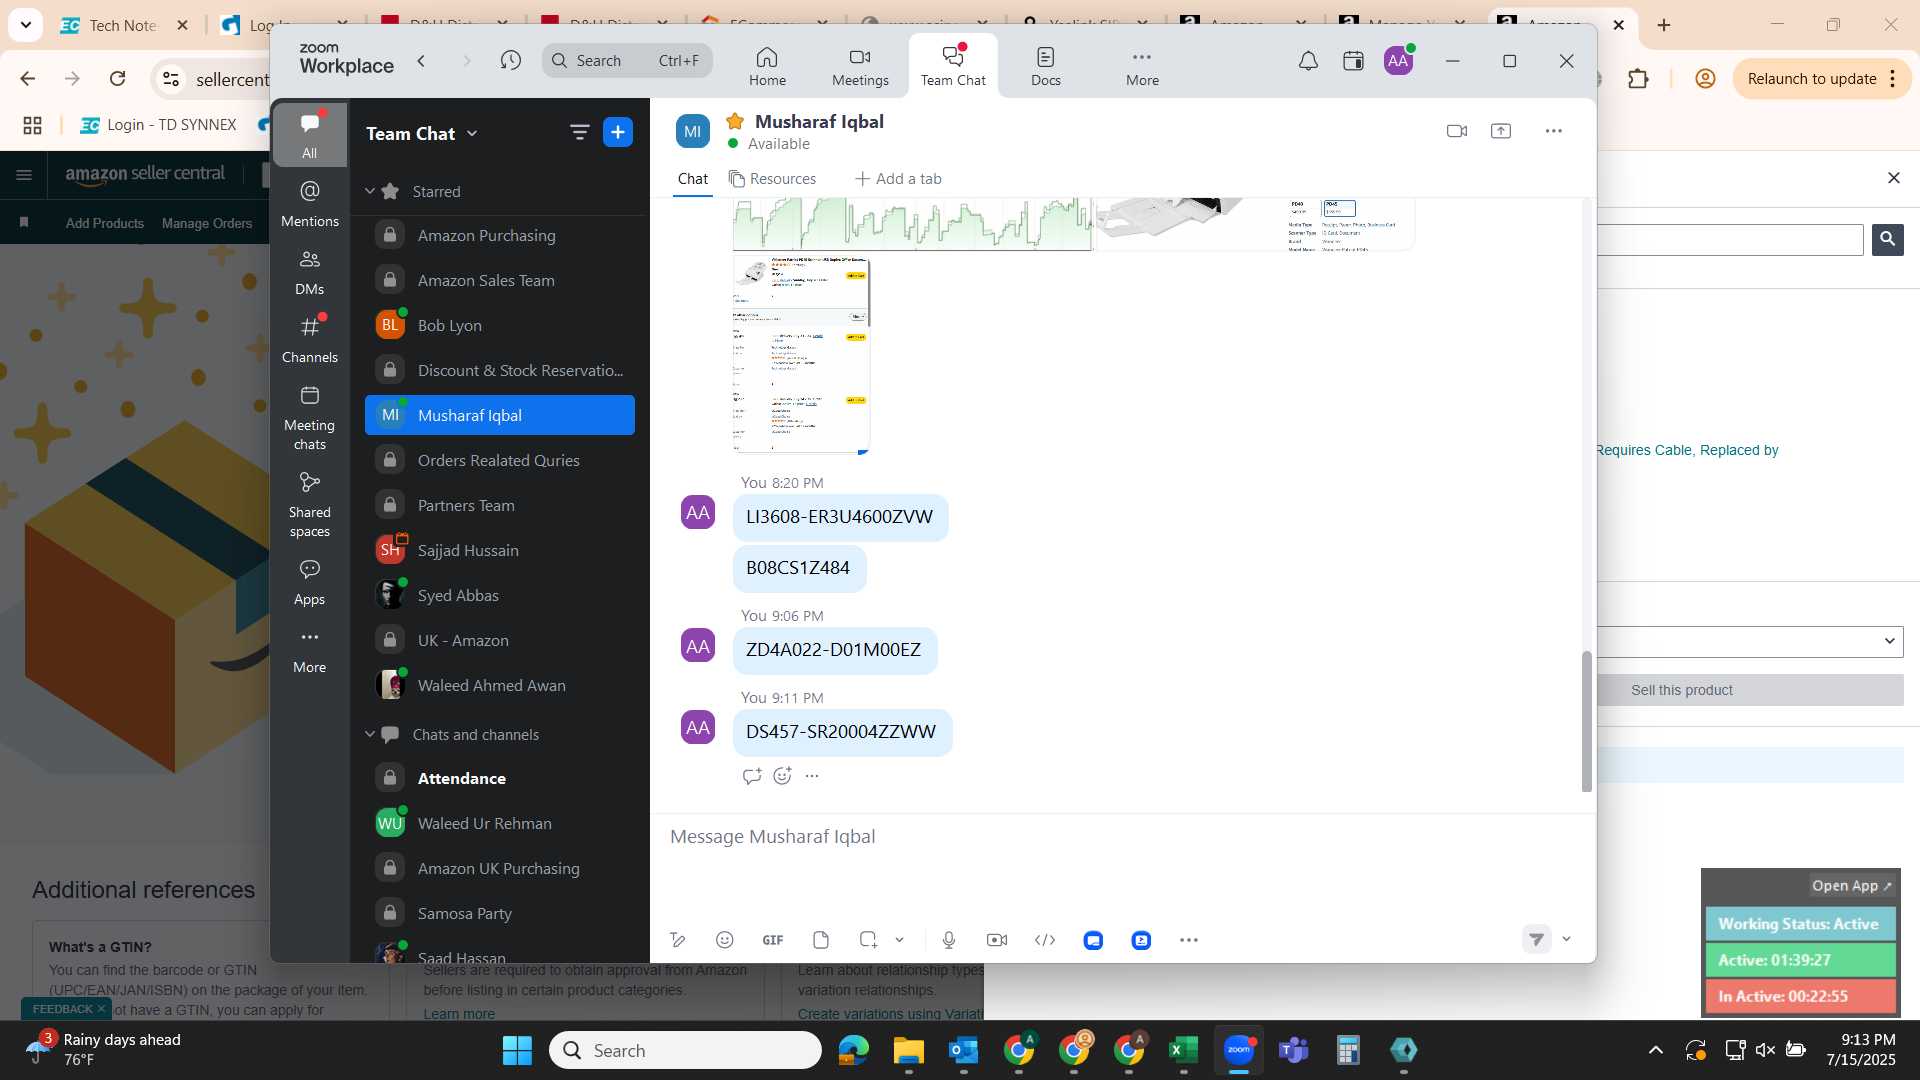Open Channels in the sidebar
Image resolution: width=1920 pixels, height=1080 pixels.
pos(310,340)
